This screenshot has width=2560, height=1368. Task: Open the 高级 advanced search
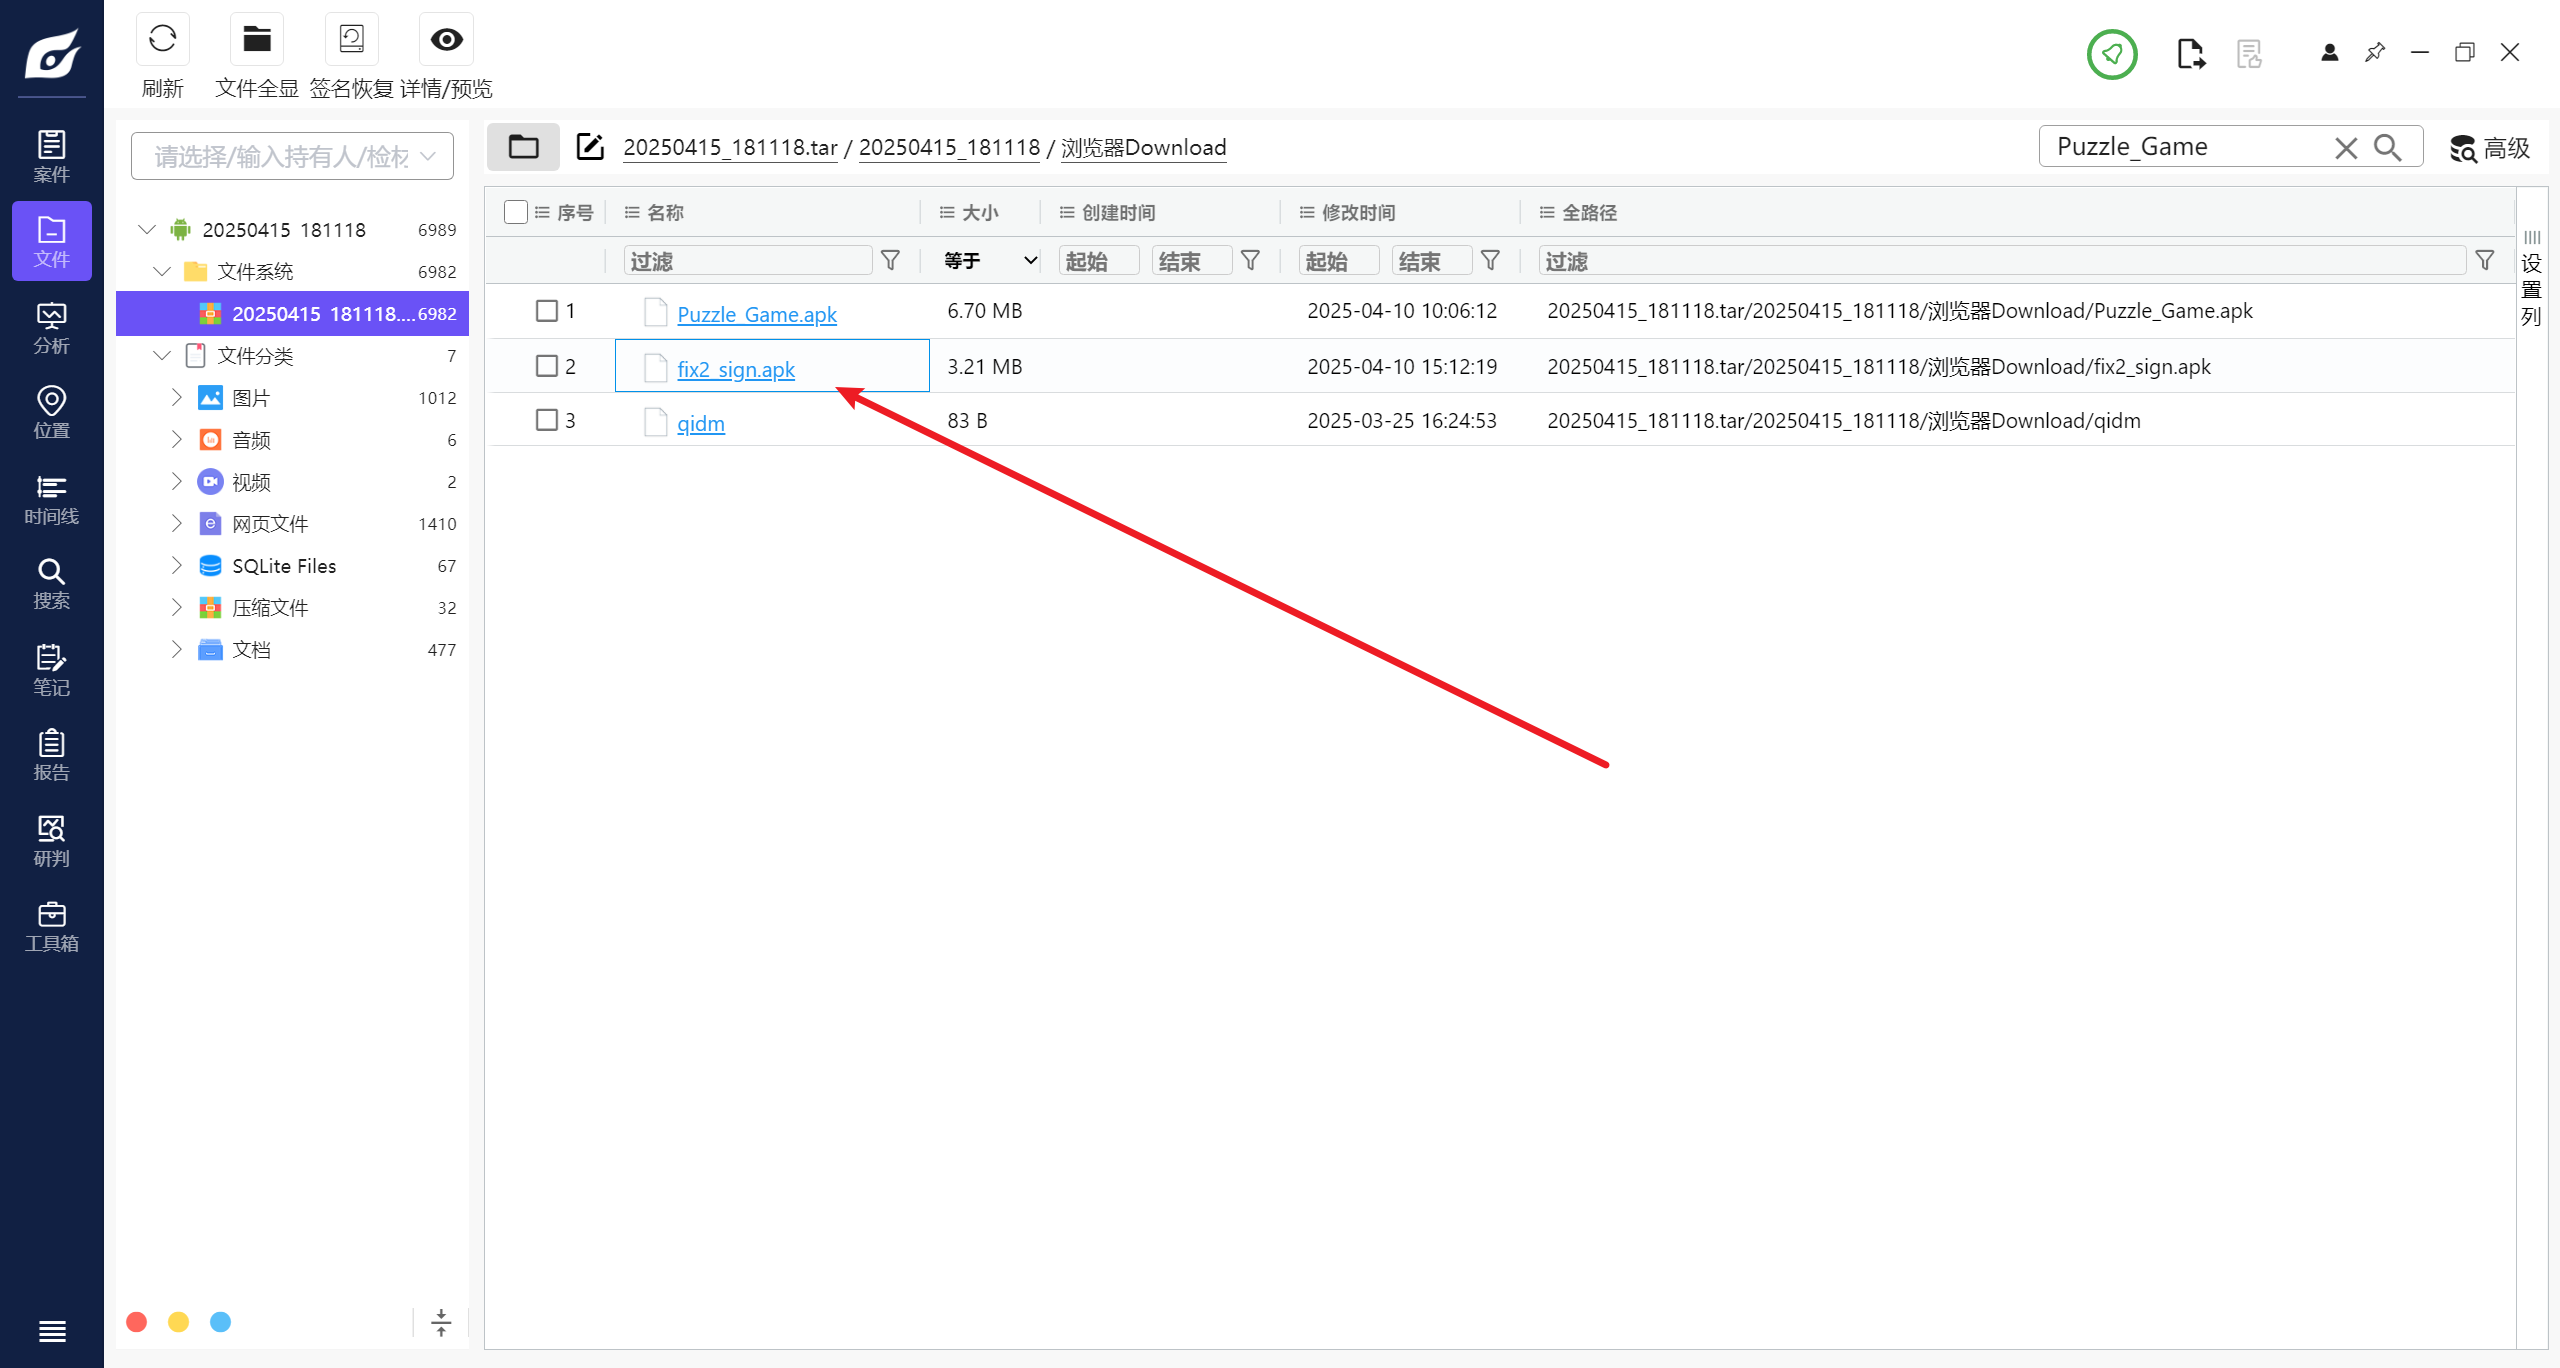tap(2490, 148)
